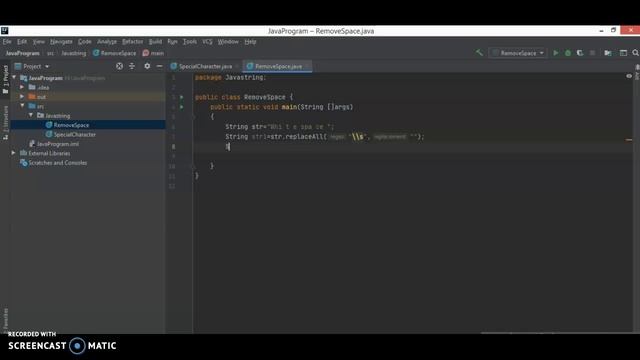Open the File menu
The height and width of the screenshot is (360, 640).
(x=7, y=42)
